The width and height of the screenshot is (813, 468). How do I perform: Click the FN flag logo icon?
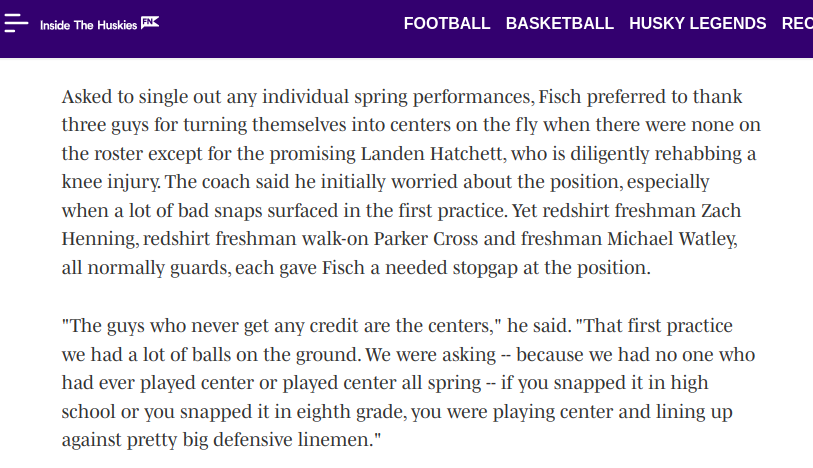point(150,22)
